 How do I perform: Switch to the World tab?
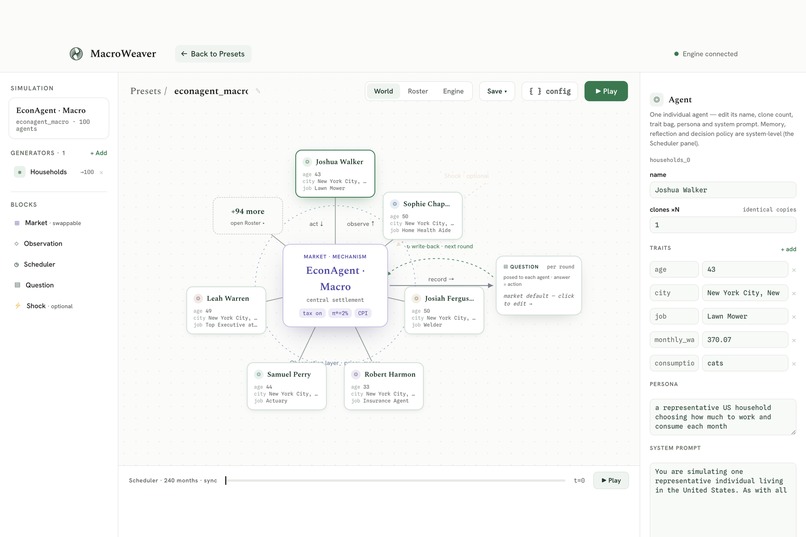click(x=383, y=91)
